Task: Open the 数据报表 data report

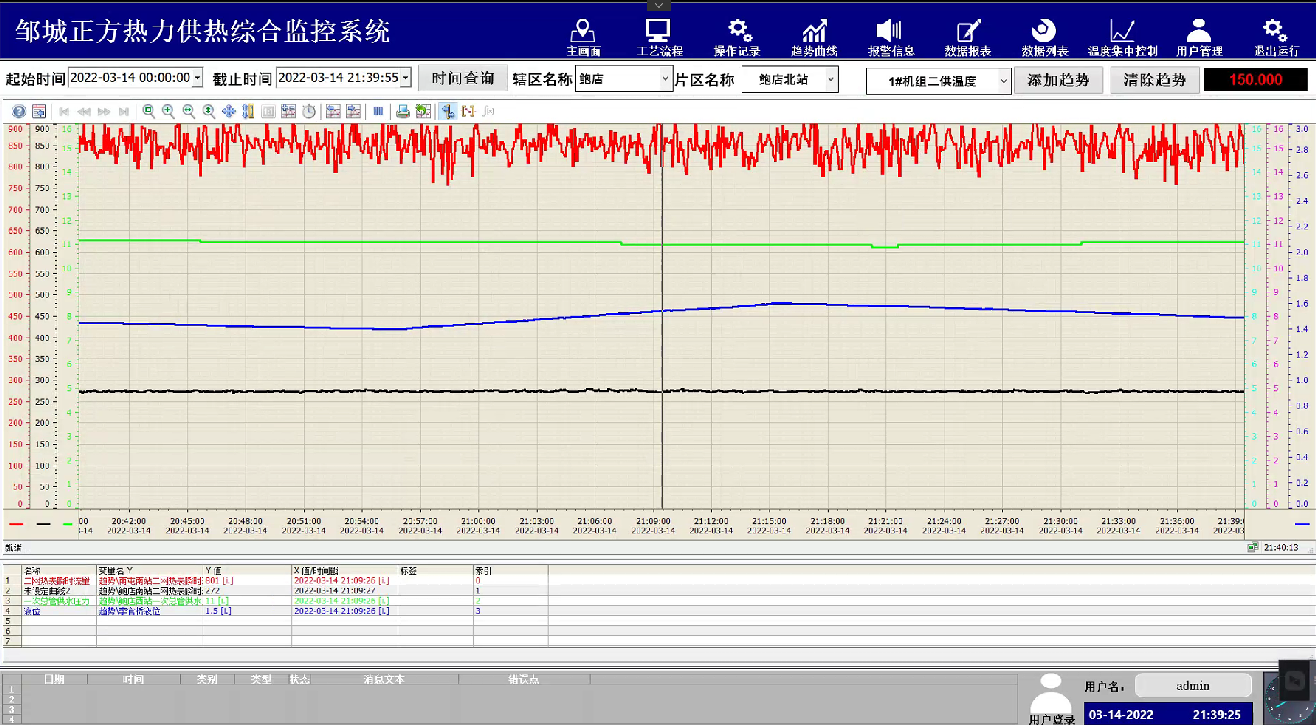Action: [968, 35]
